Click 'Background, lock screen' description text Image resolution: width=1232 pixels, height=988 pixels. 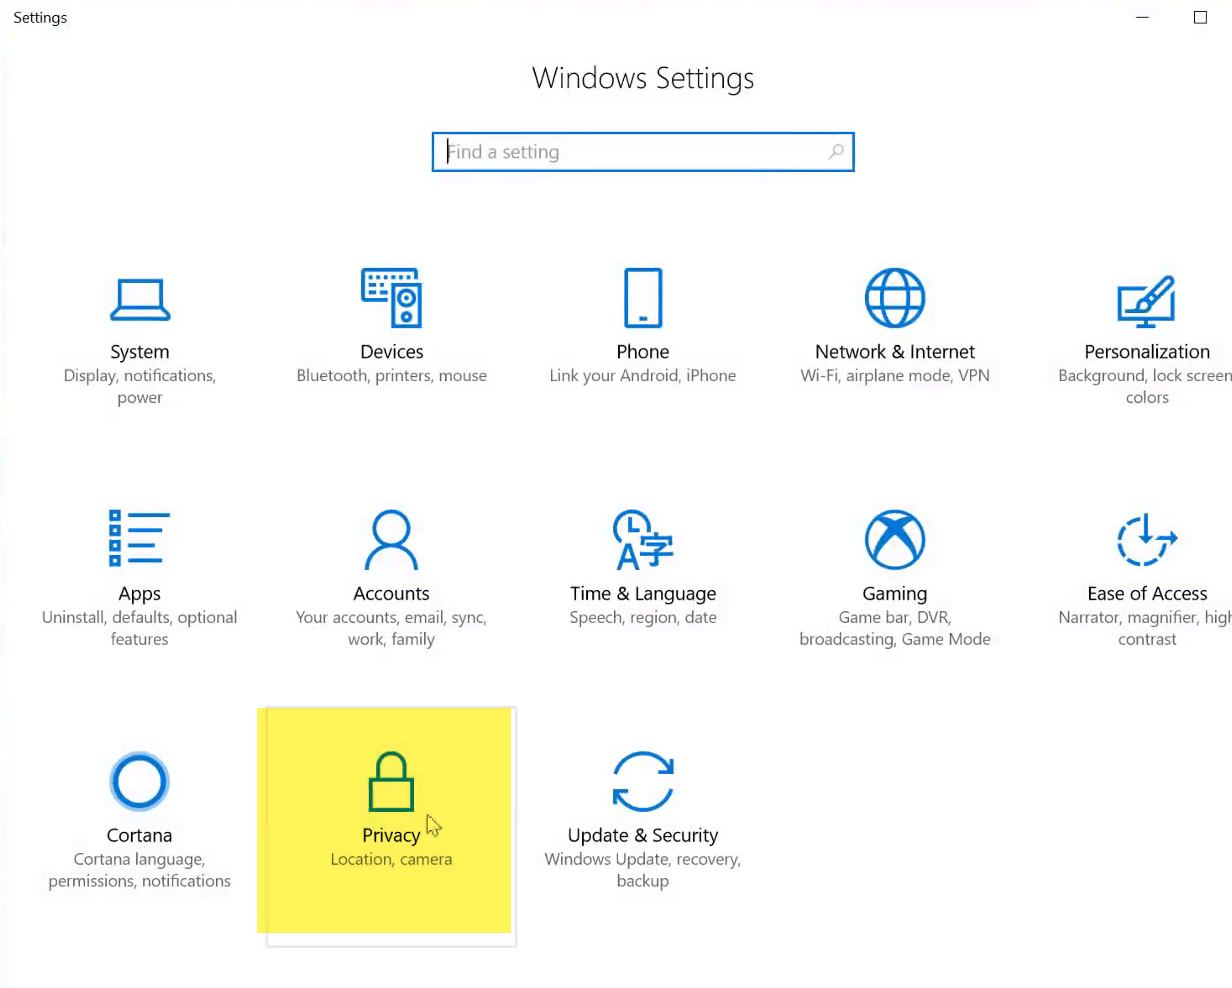pos(1145,387)
